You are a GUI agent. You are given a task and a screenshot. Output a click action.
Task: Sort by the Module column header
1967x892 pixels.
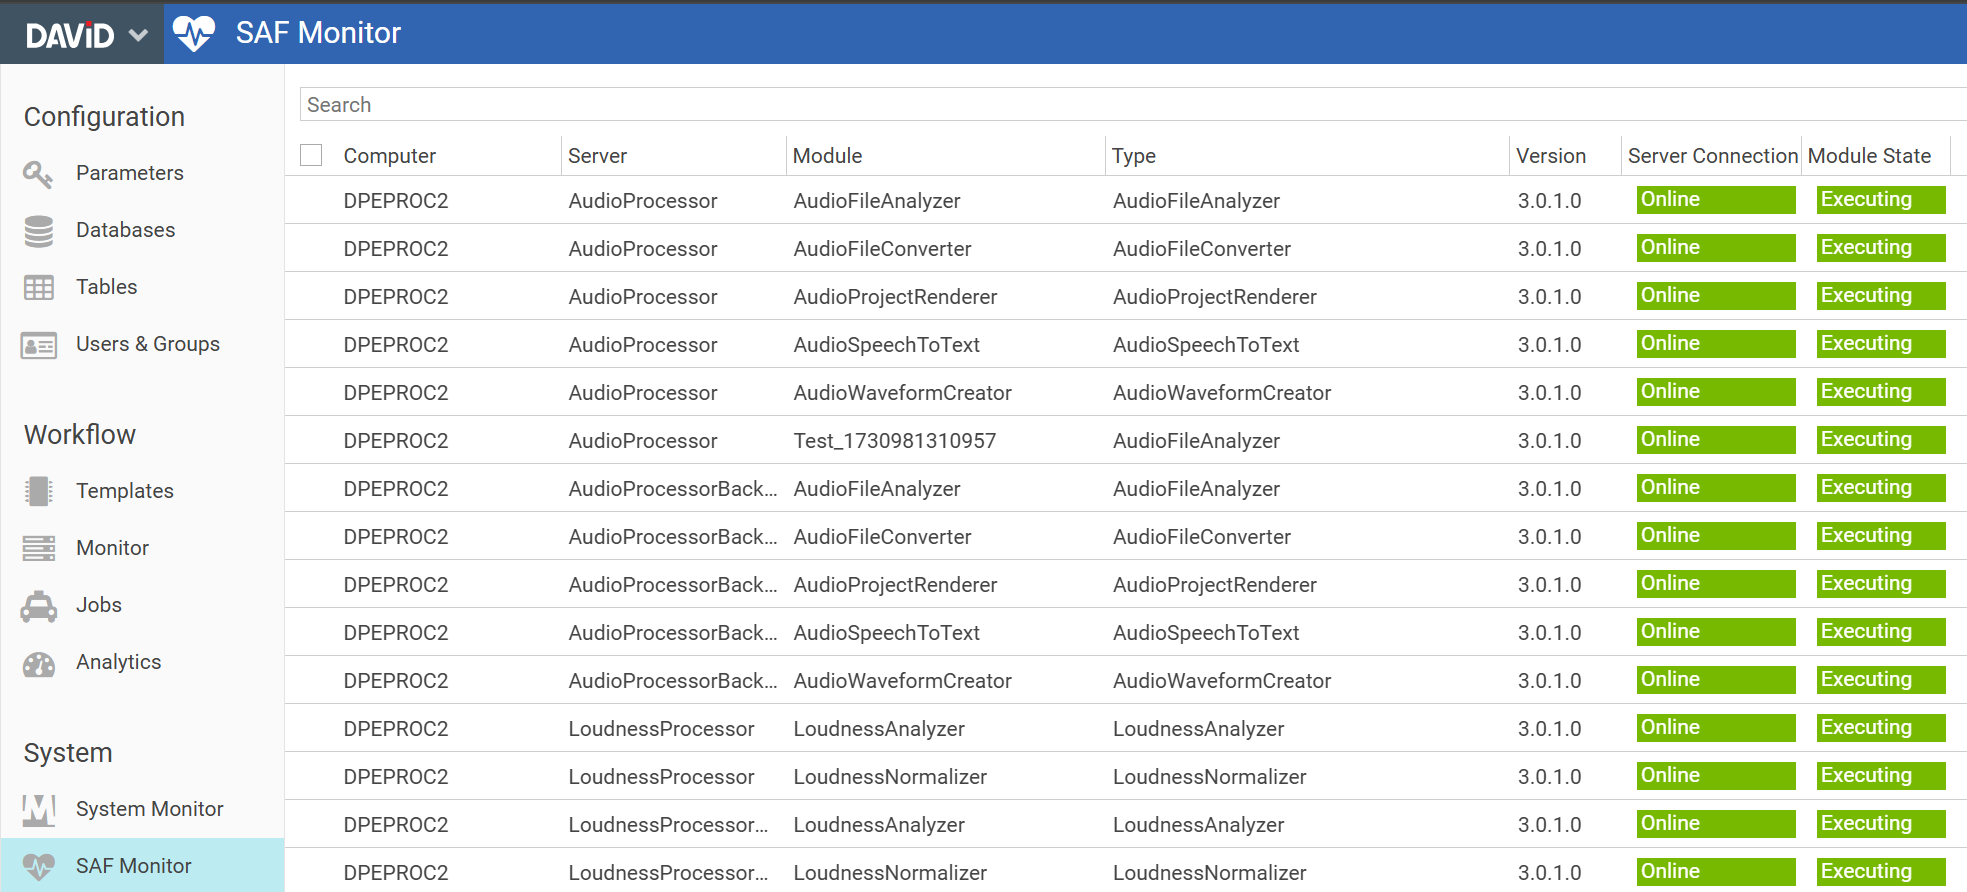click(x=827, y=156)
